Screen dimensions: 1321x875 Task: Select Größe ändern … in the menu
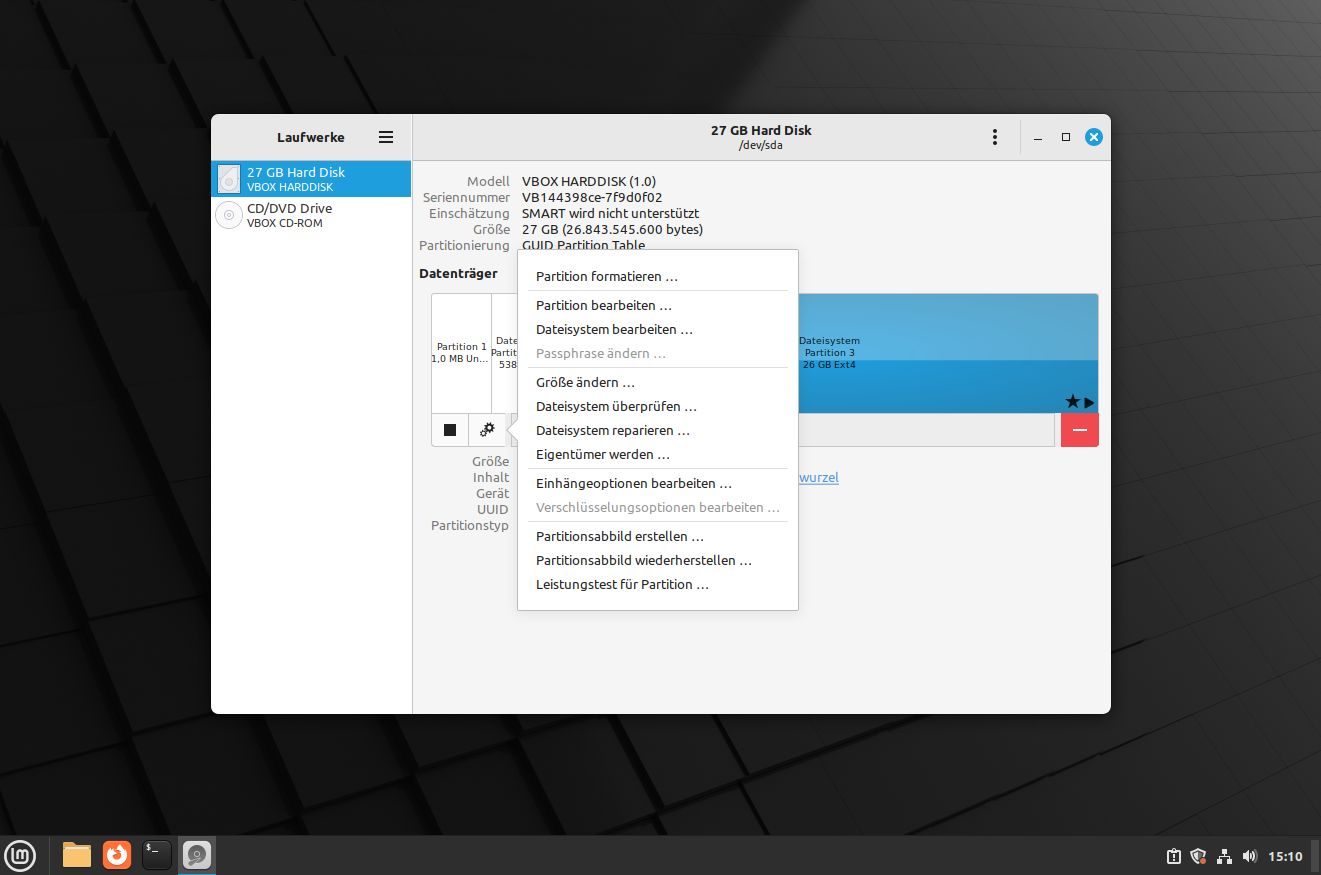[x=658, y=382]
